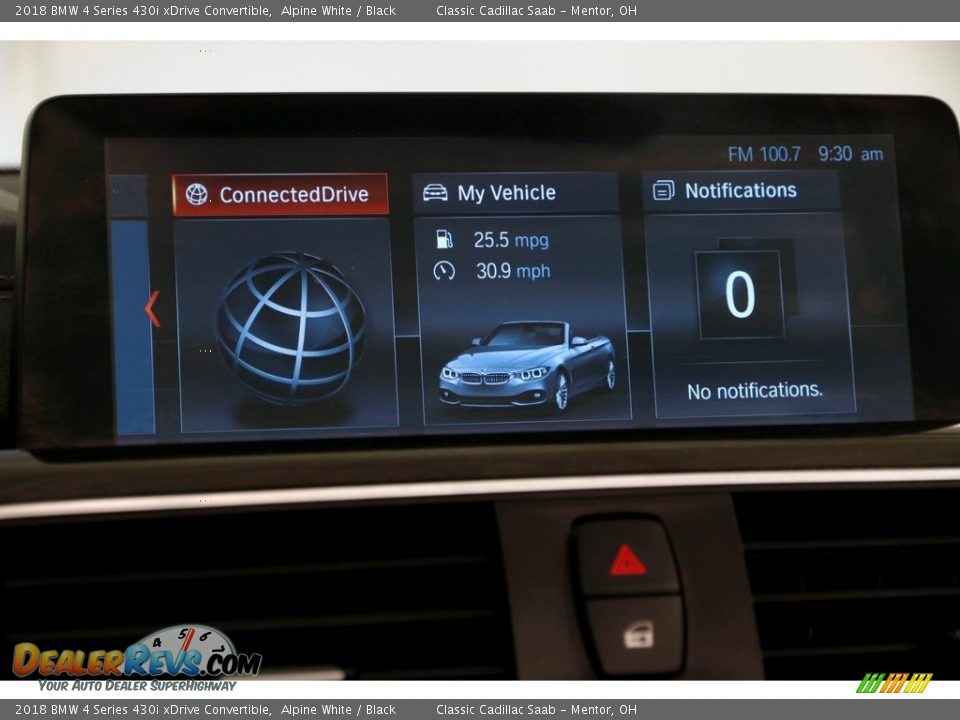
Task: Click the notification count showing 0
Action: (x=740, y=295)
